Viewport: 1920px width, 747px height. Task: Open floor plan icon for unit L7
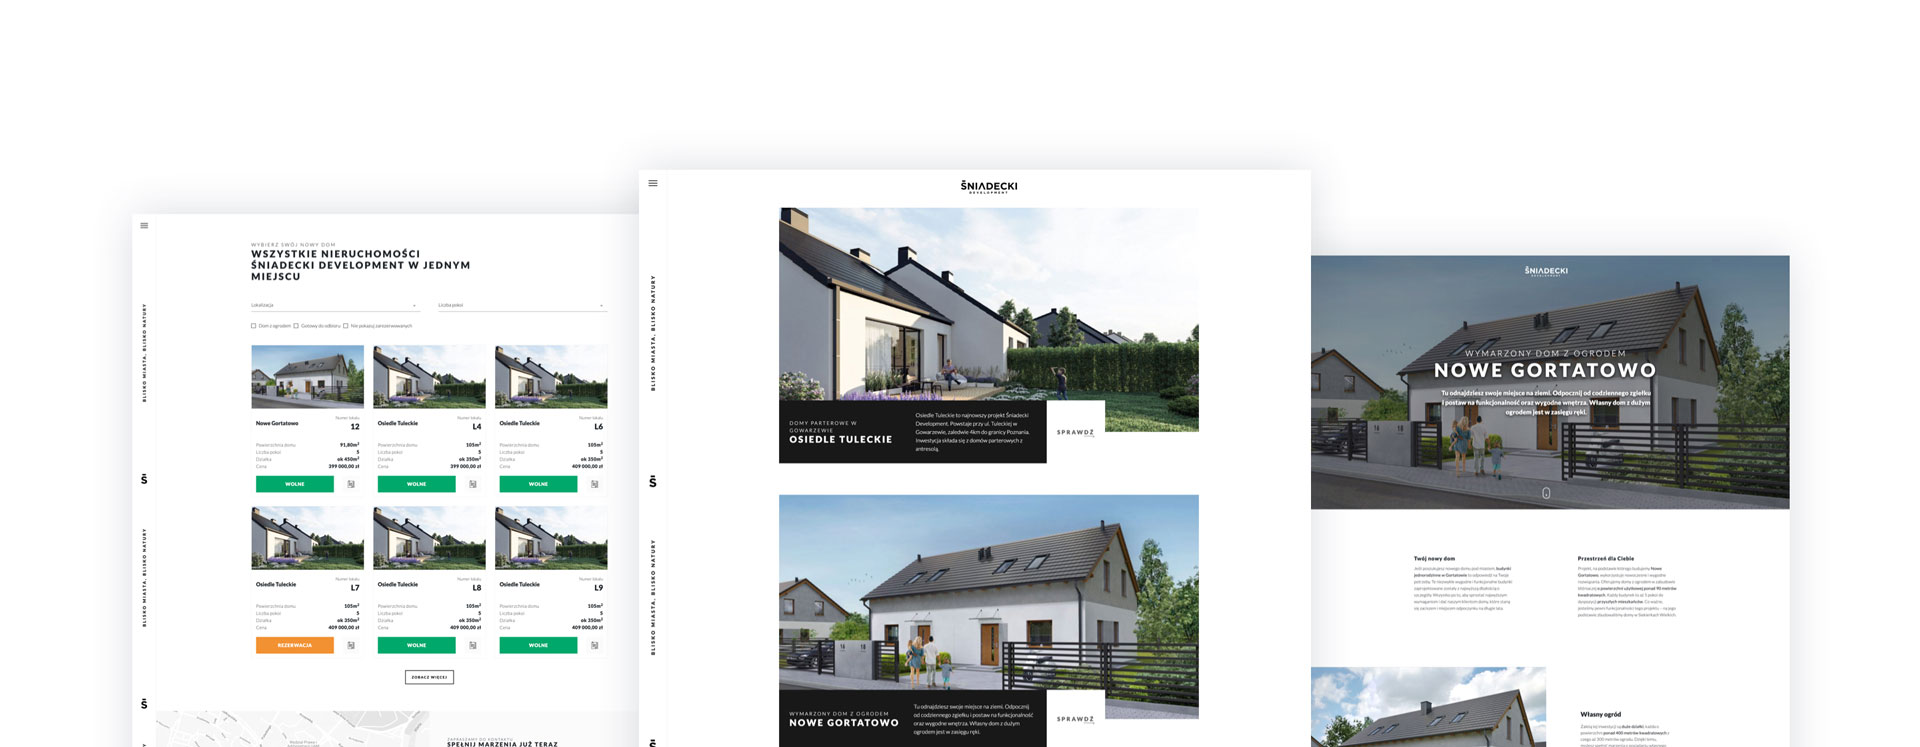351,645
